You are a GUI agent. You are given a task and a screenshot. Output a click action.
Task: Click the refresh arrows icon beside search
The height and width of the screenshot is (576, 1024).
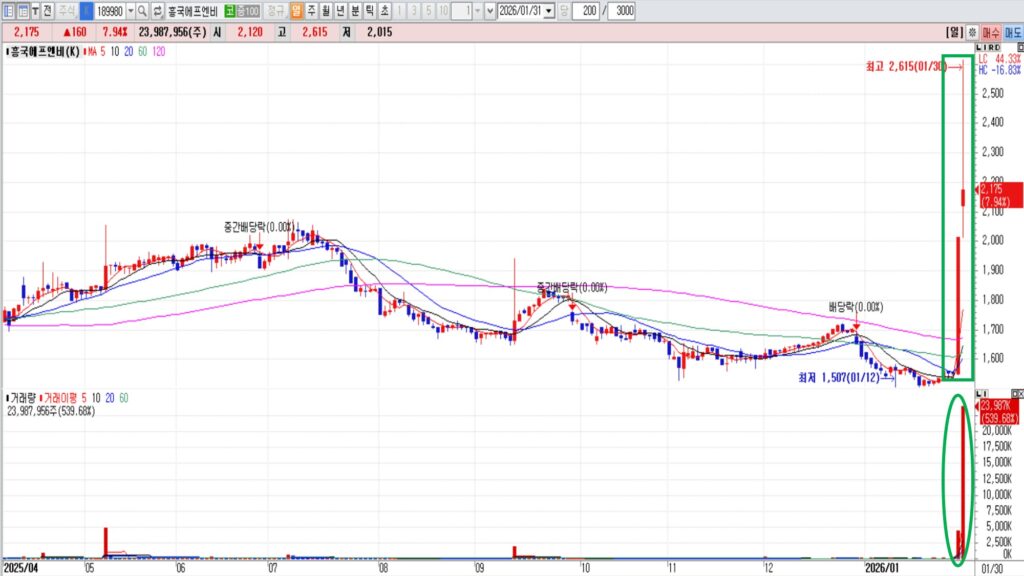[157, 10]
